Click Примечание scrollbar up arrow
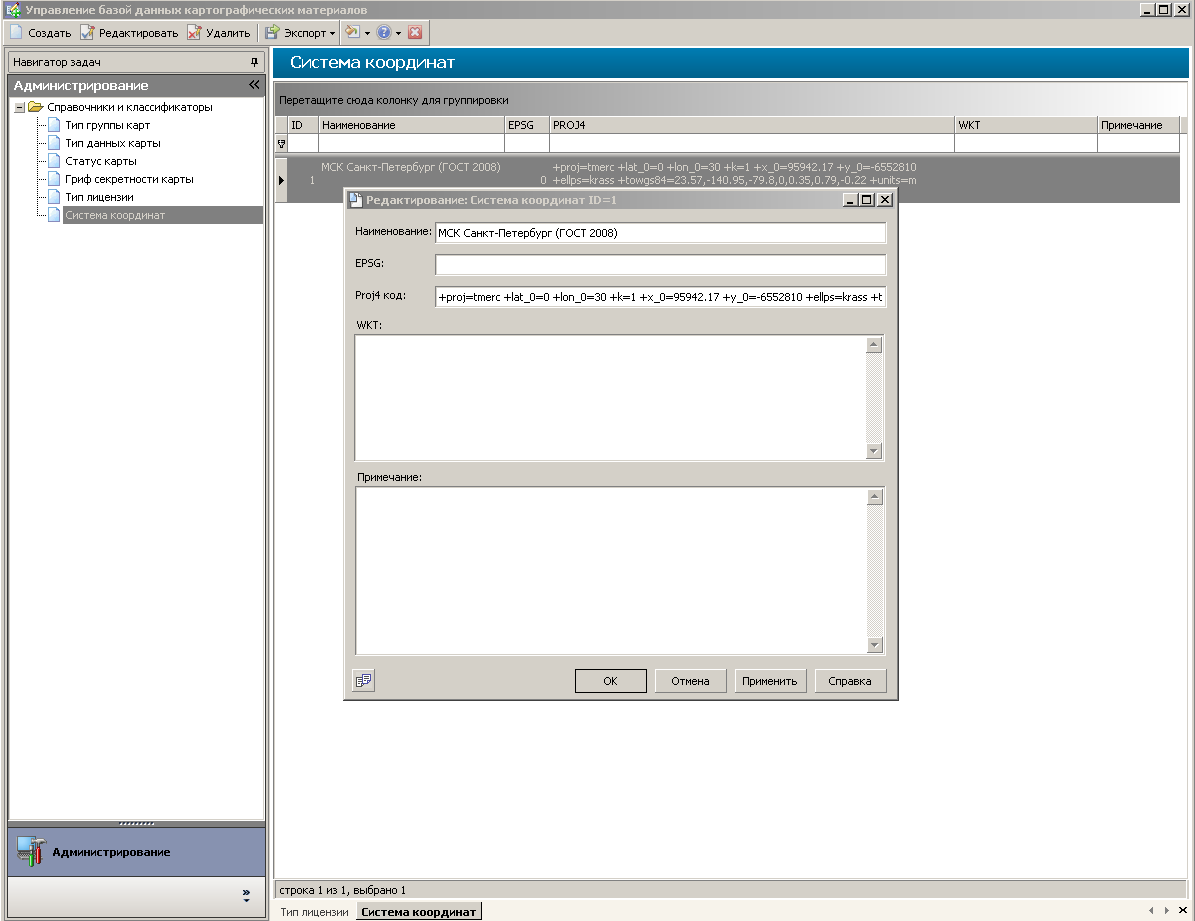Image resolution: width=1195 pixels, height=921 pixels. tap(874, 497)
